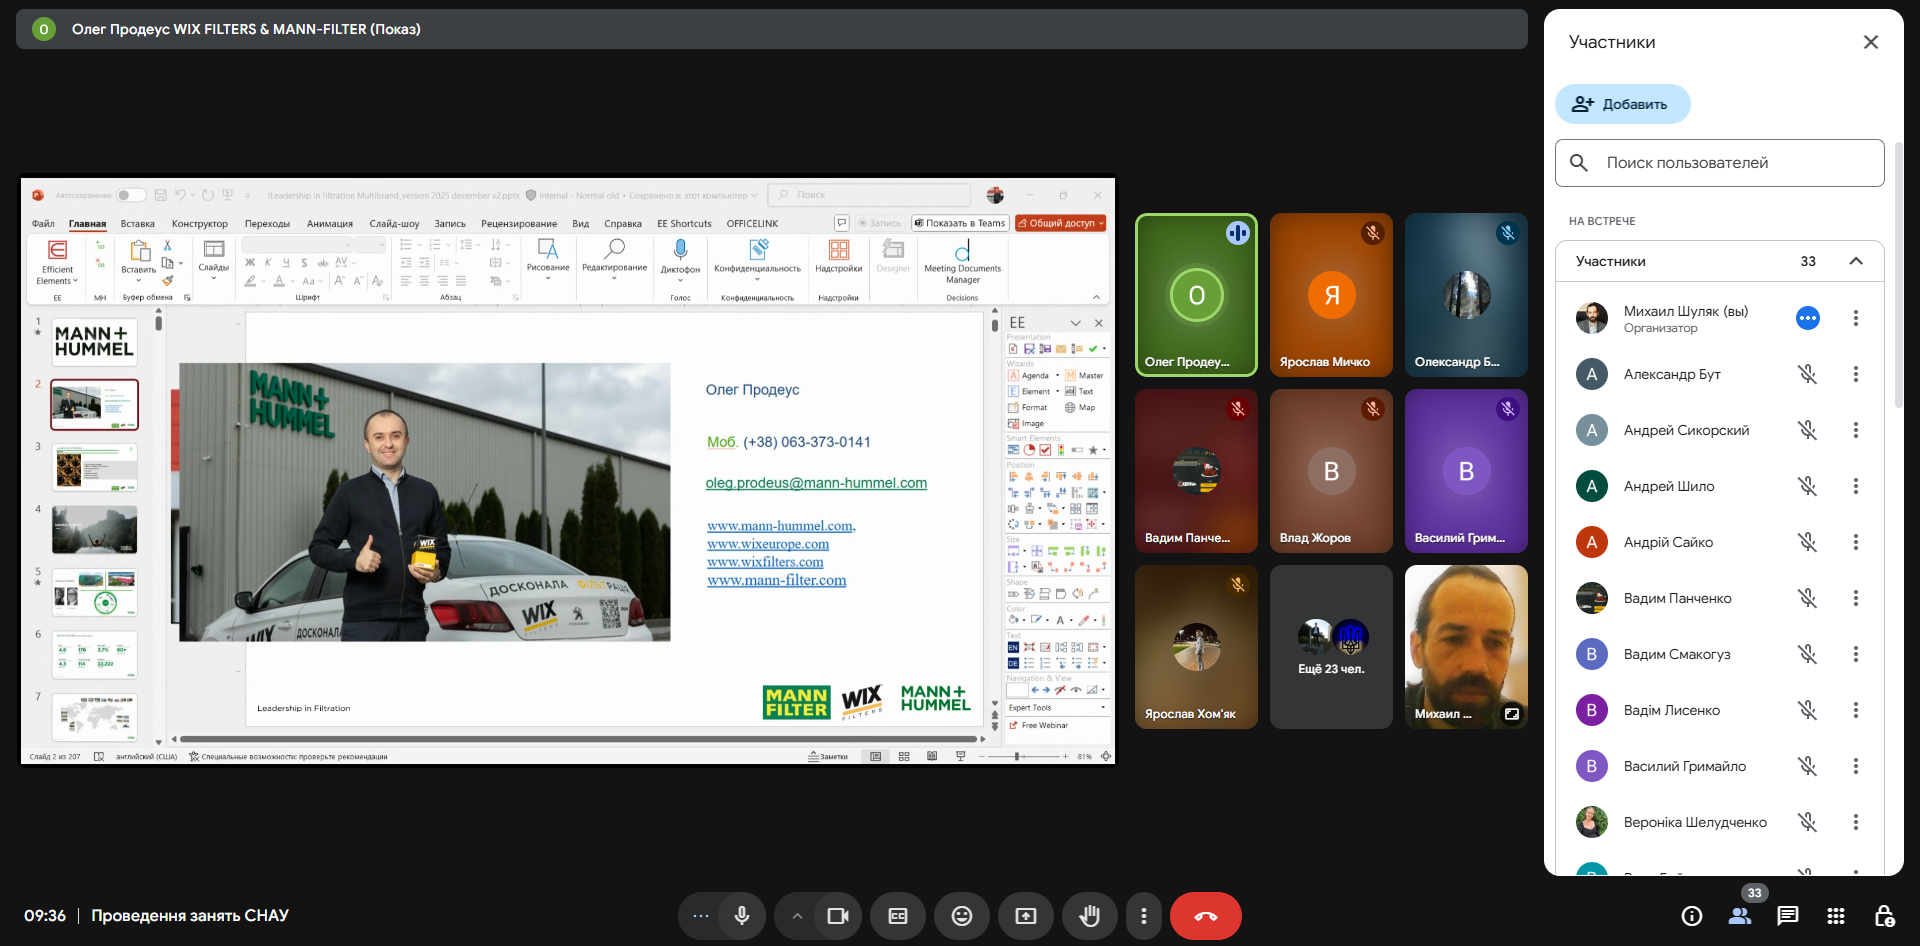Select the slide 3 thumbnail
Viewport: 1920px width, 946px height.
(x=95, y=467)
